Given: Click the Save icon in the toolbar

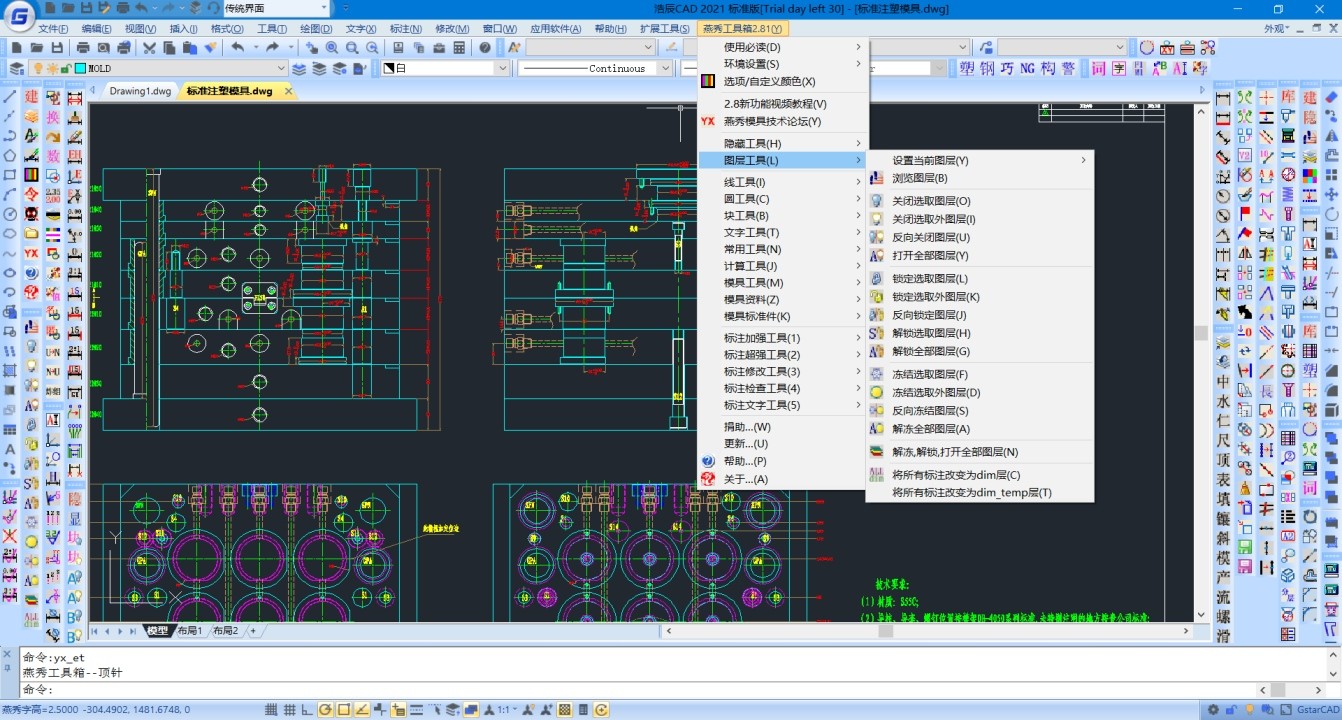Looking at the screenshot, I should point(57,47).
